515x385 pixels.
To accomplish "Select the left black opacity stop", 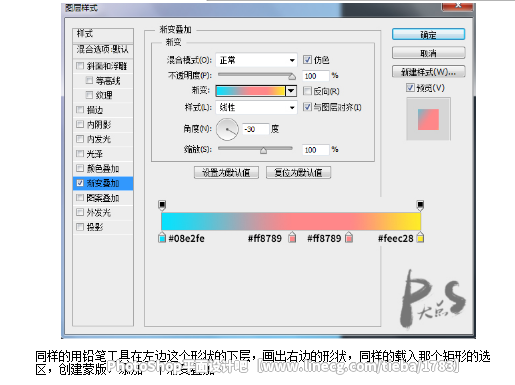I will (162, 205).
